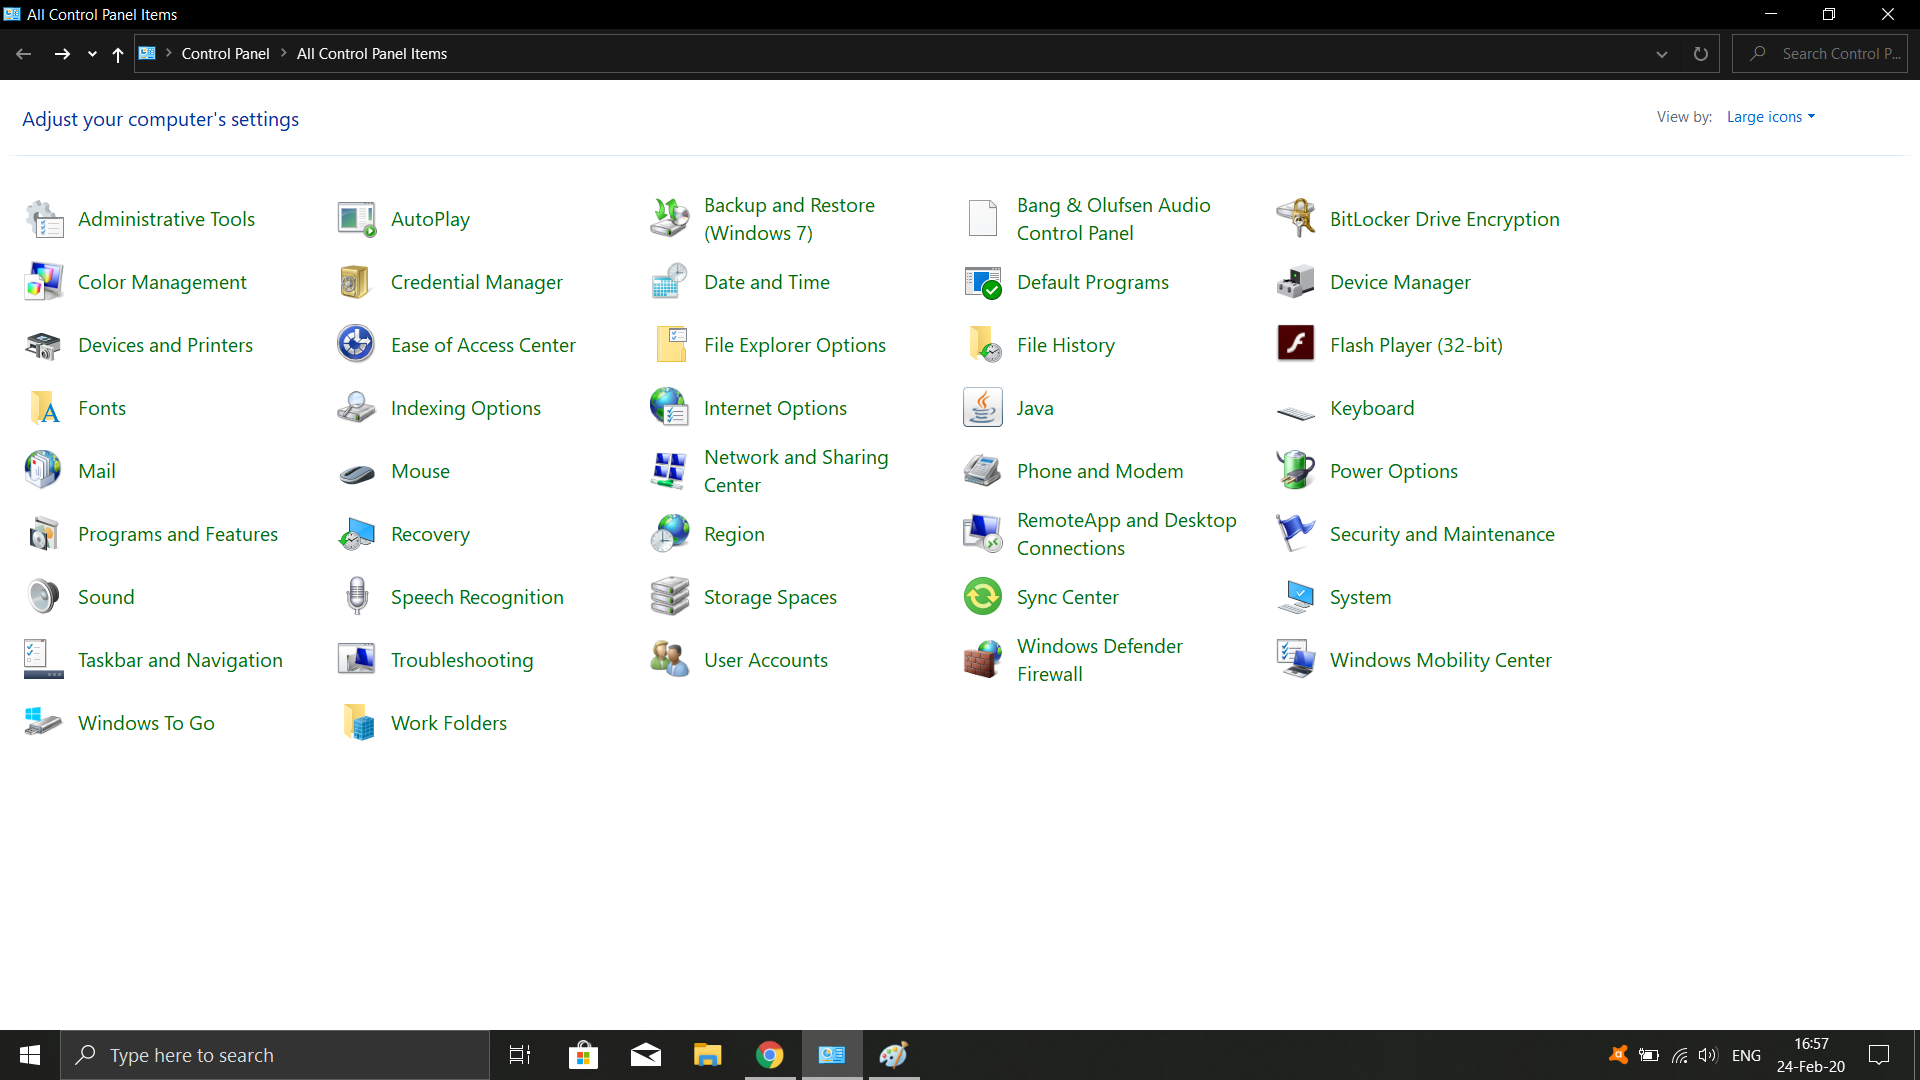Open Task View from the taskbar
The image size is (1920, 1080).
pos(520,1055)
